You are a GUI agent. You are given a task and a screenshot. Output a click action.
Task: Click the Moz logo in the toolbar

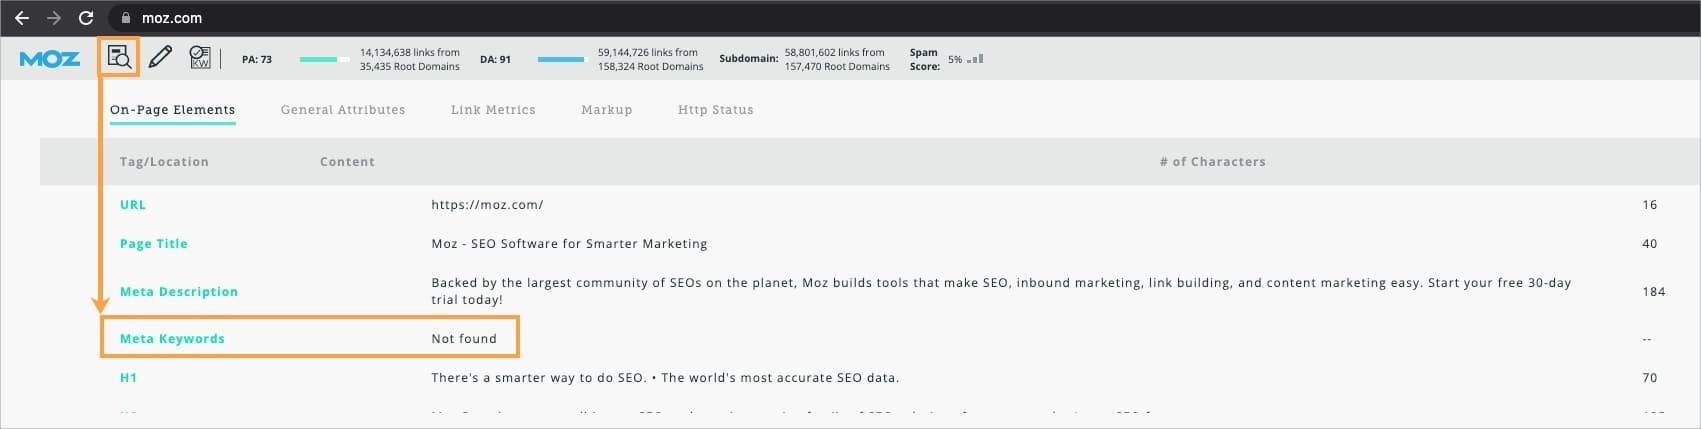[x=50, y=59]
